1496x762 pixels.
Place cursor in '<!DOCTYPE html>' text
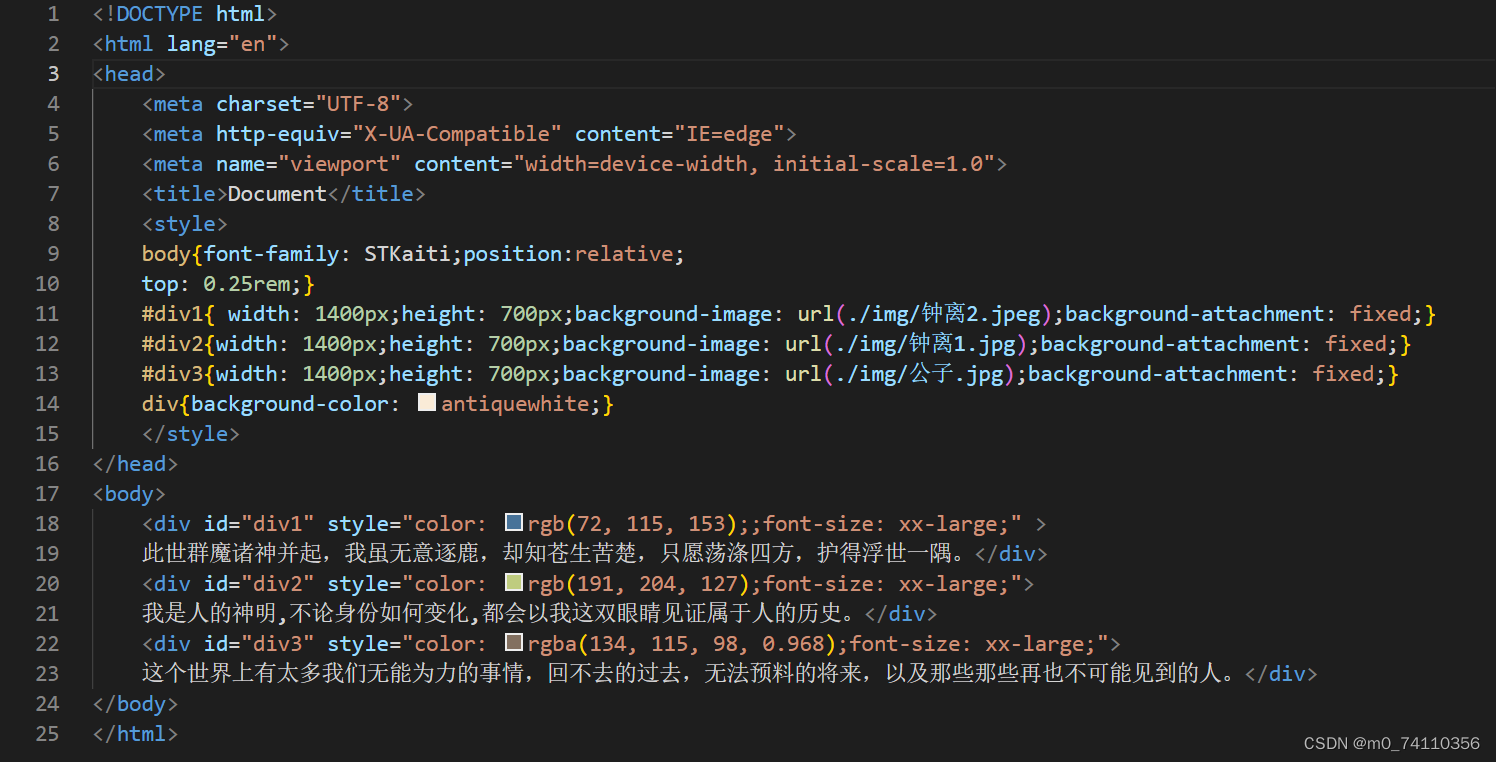(185, 14)
